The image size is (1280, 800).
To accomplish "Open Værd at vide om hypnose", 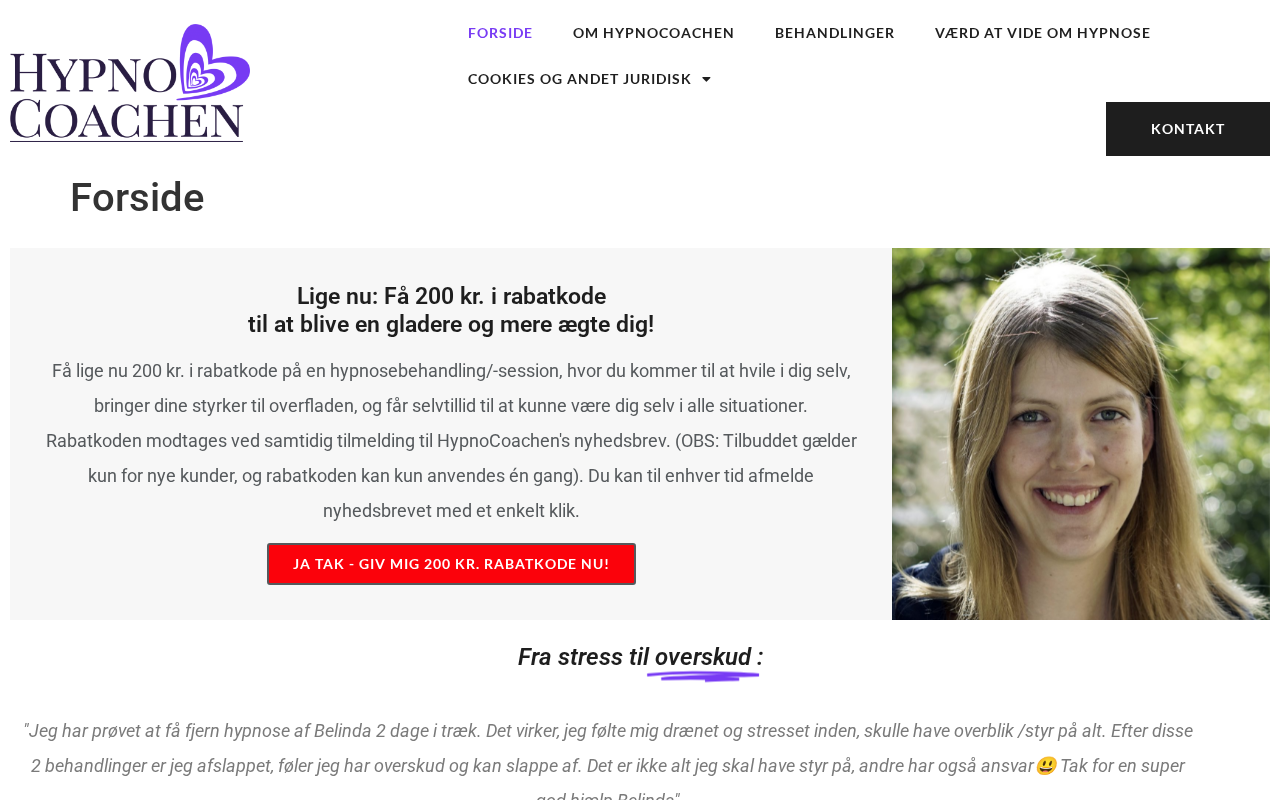I will (x=1043, y=33).
